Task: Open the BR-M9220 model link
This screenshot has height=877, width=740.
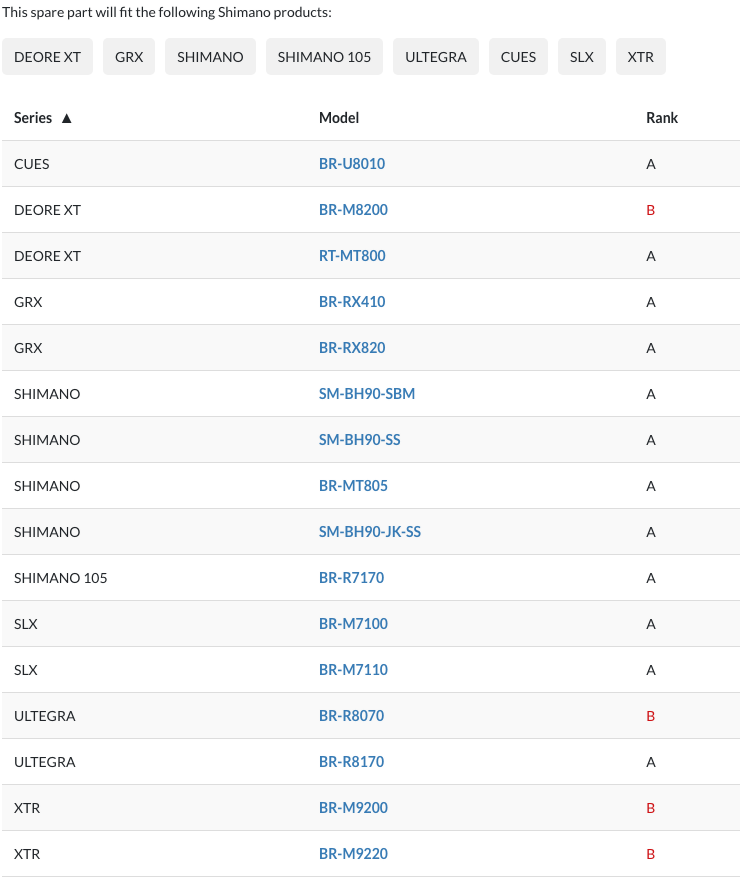Action: [x=353, y=854]
